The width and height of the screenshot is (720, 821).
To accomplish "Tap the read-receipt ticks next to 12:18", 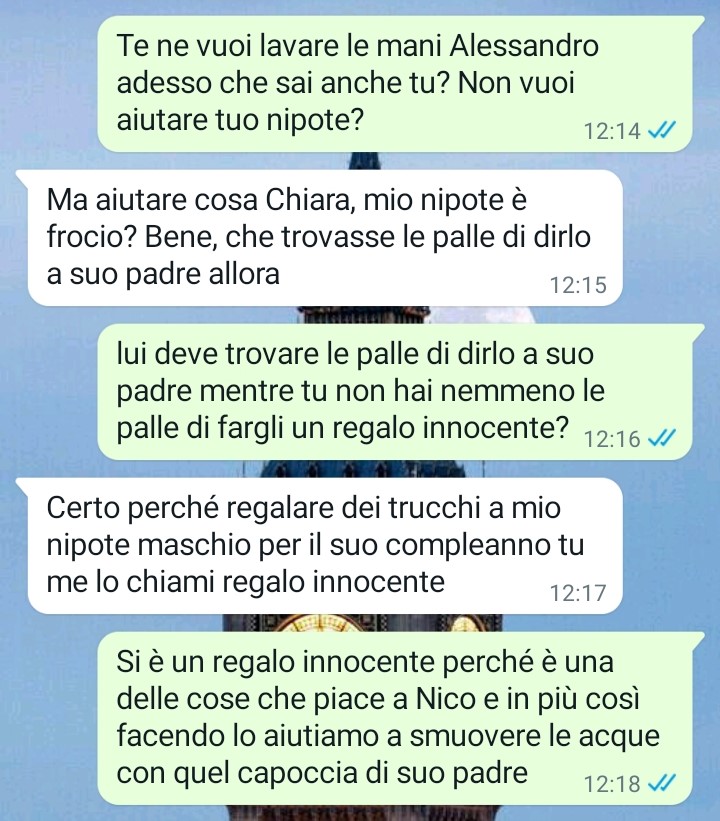I will 662,782.
